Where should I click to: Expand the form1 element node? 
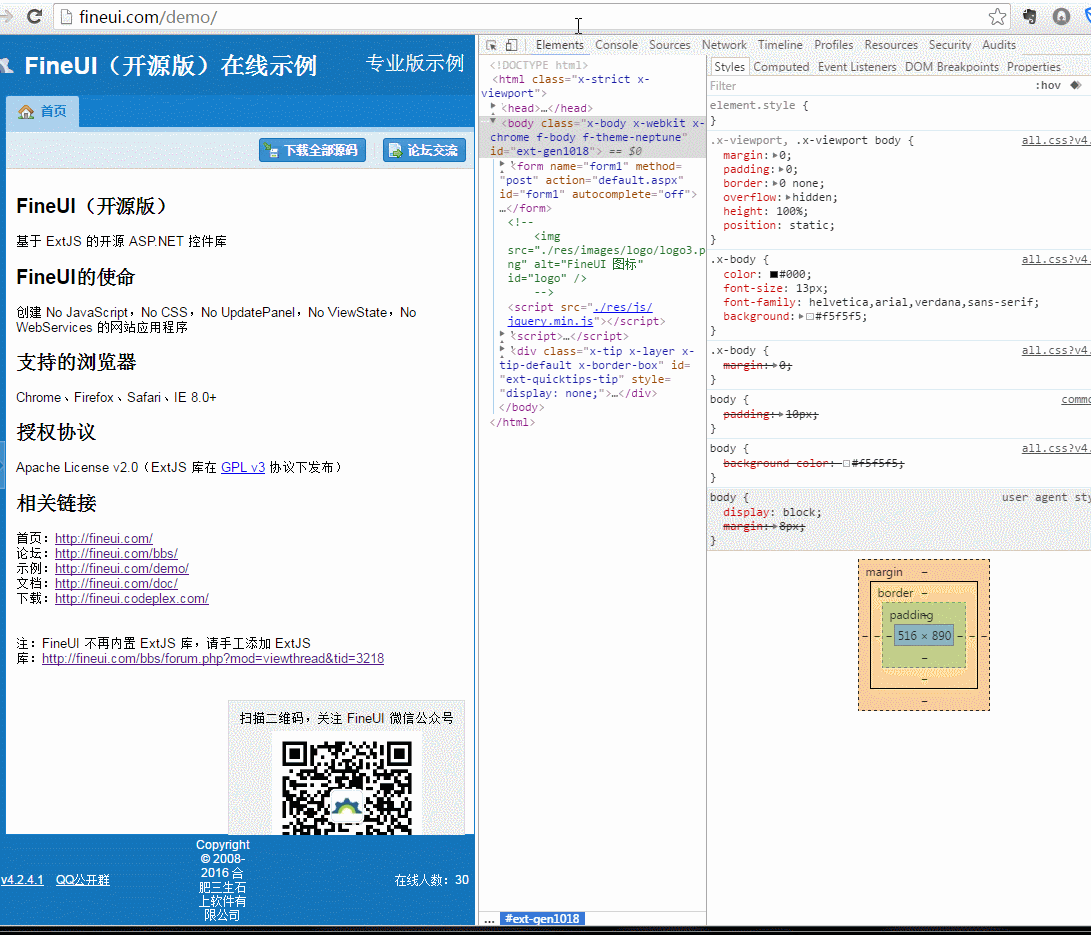click(502, 165)
